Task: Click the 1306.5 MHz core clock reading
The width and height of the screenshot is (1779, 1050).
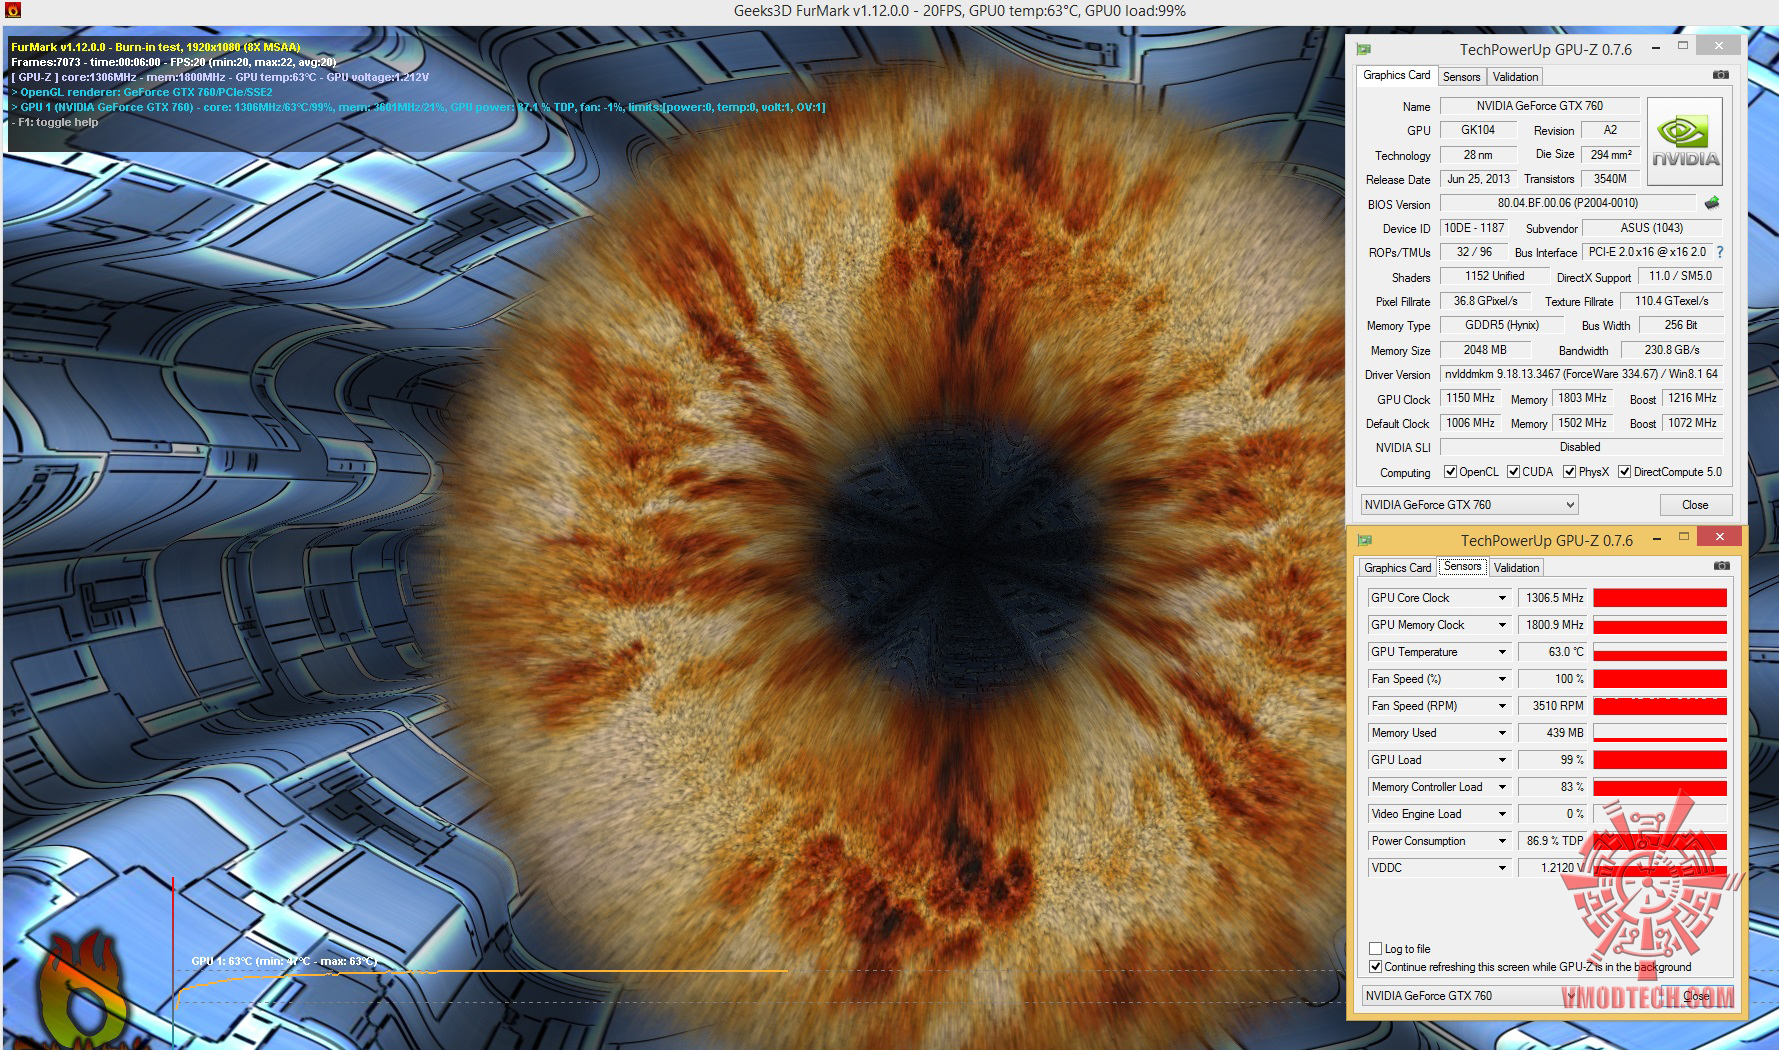Action: 1553,598
